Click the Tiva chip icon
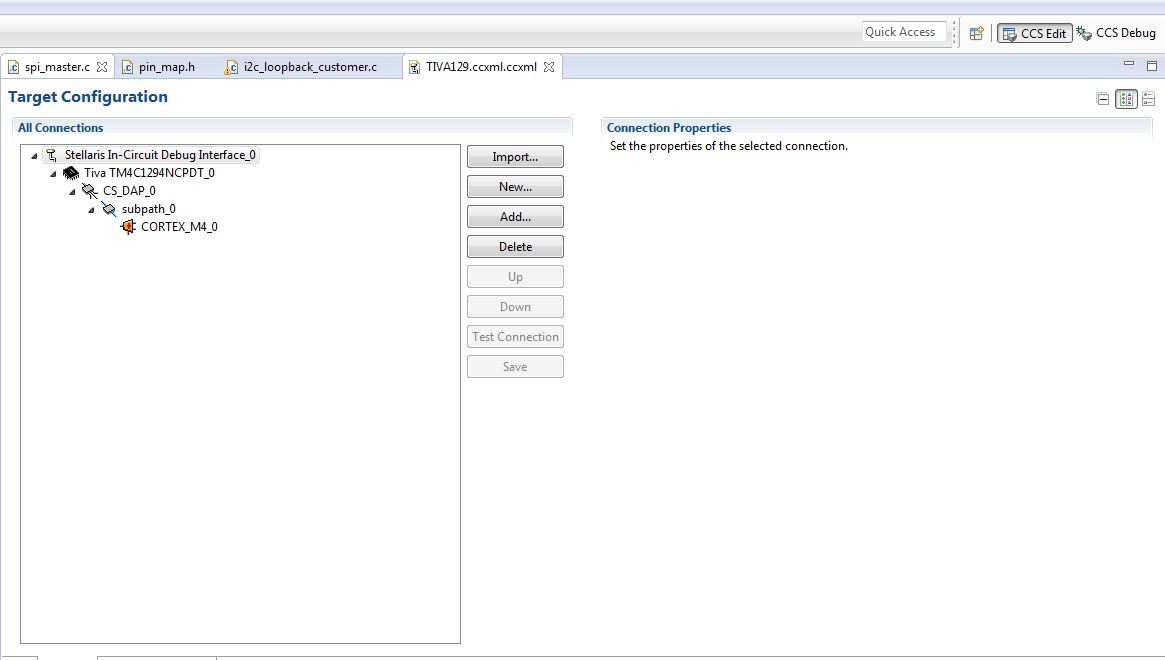 [71, 173]
